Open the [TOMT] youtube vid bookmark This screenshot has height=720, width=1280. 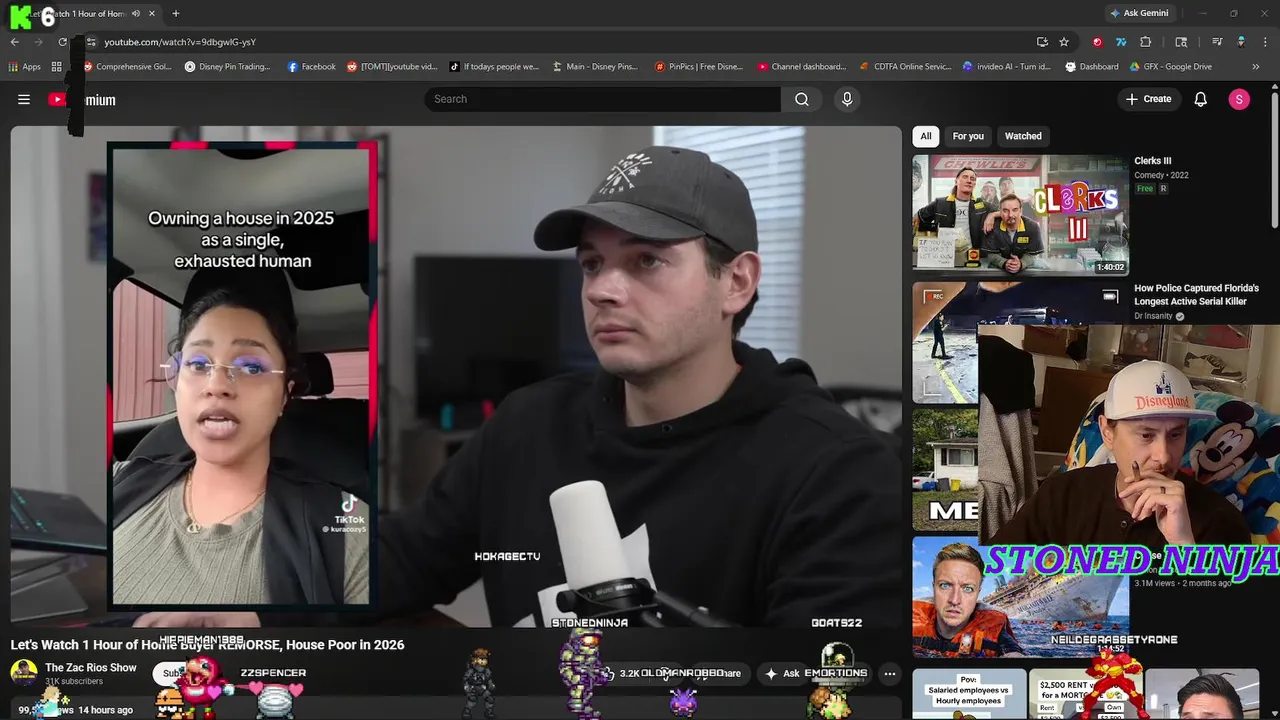tap(392, 67)
